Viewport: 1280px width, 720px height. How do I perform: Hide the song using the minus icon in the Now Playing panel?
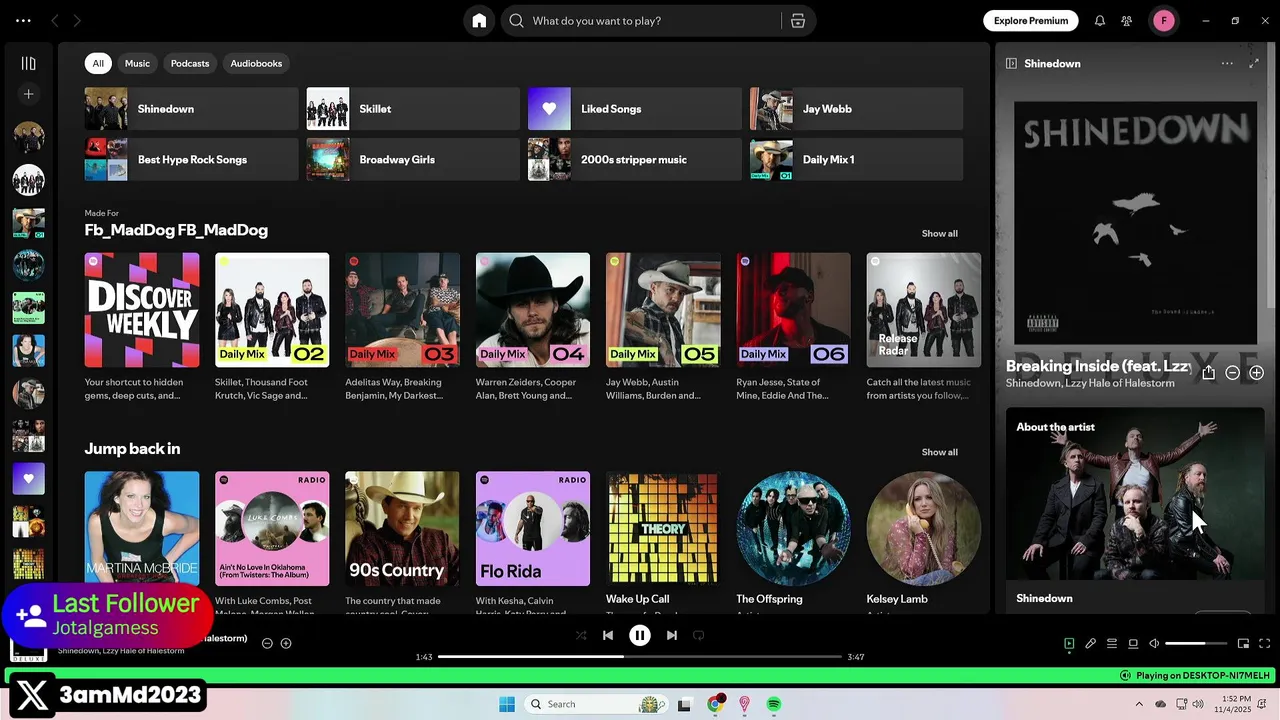tap(1232, 373)
